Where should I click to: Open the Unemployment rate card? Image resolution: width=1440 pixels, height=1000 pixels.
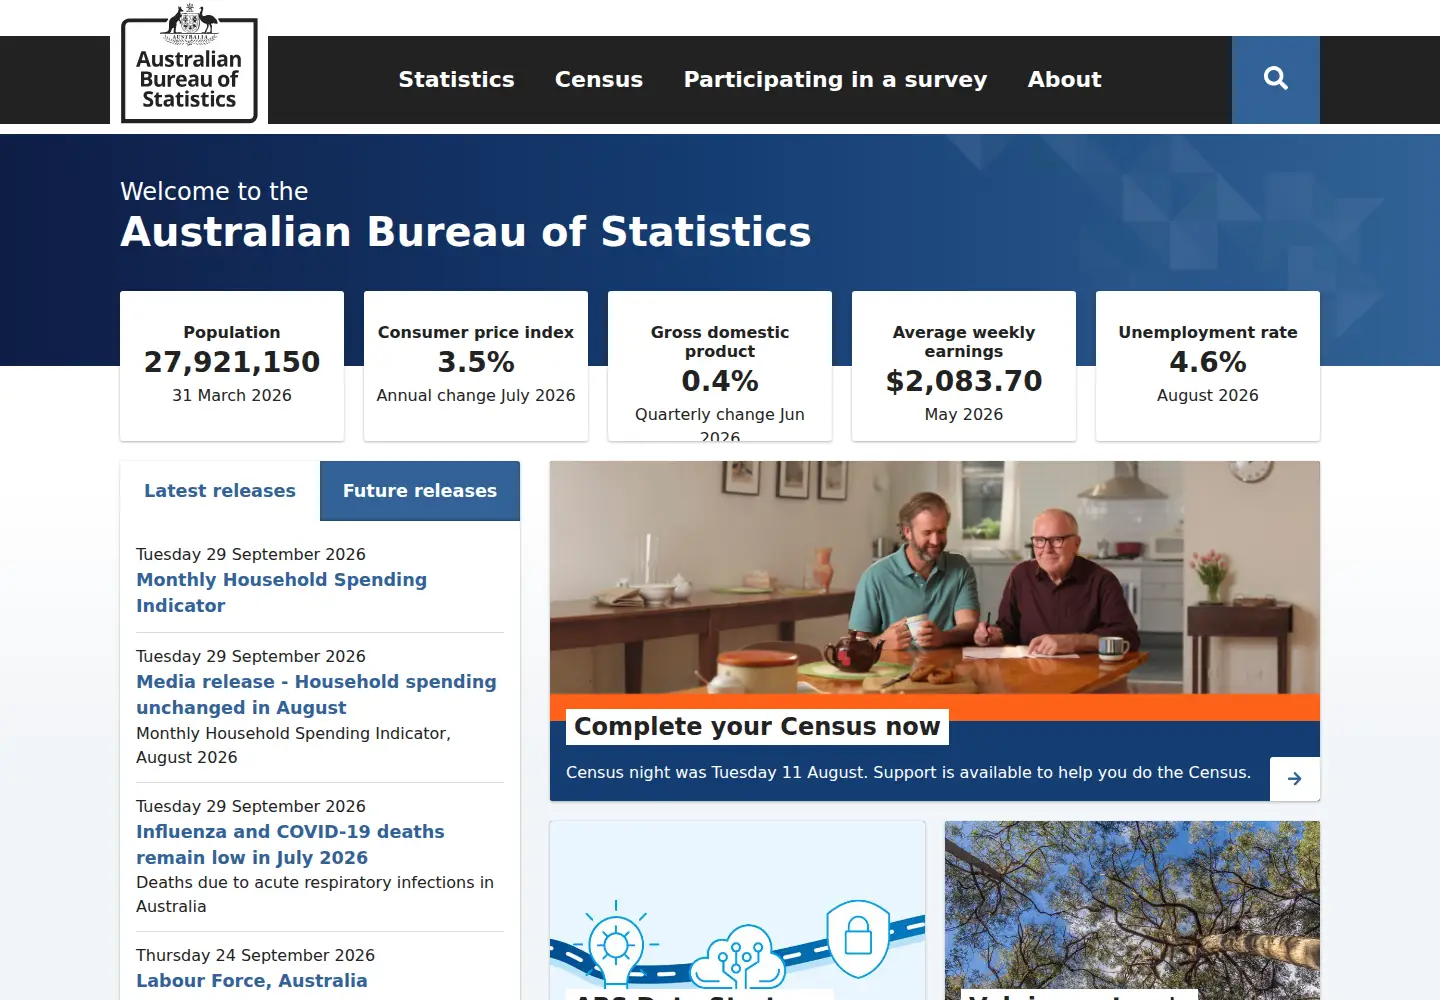(1208, 366)
